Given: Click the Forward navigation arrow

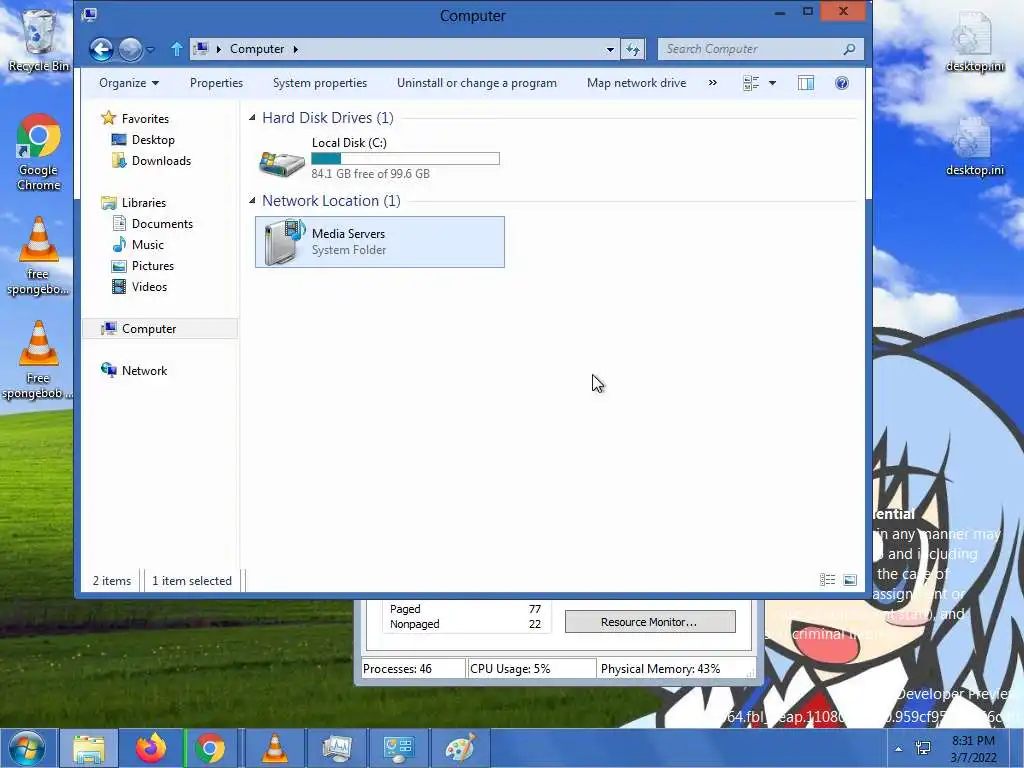Looking at the screenshot, I should tap(130, 49).
